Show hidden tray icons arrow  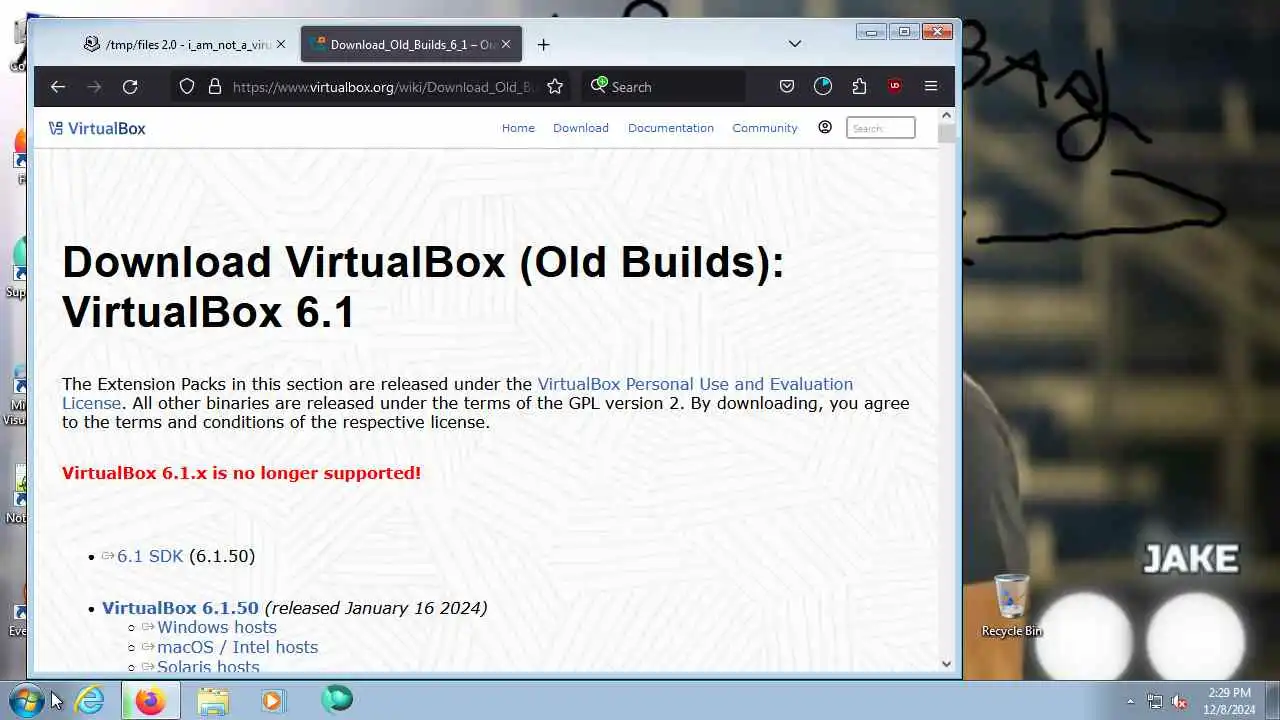(1130, 701)
